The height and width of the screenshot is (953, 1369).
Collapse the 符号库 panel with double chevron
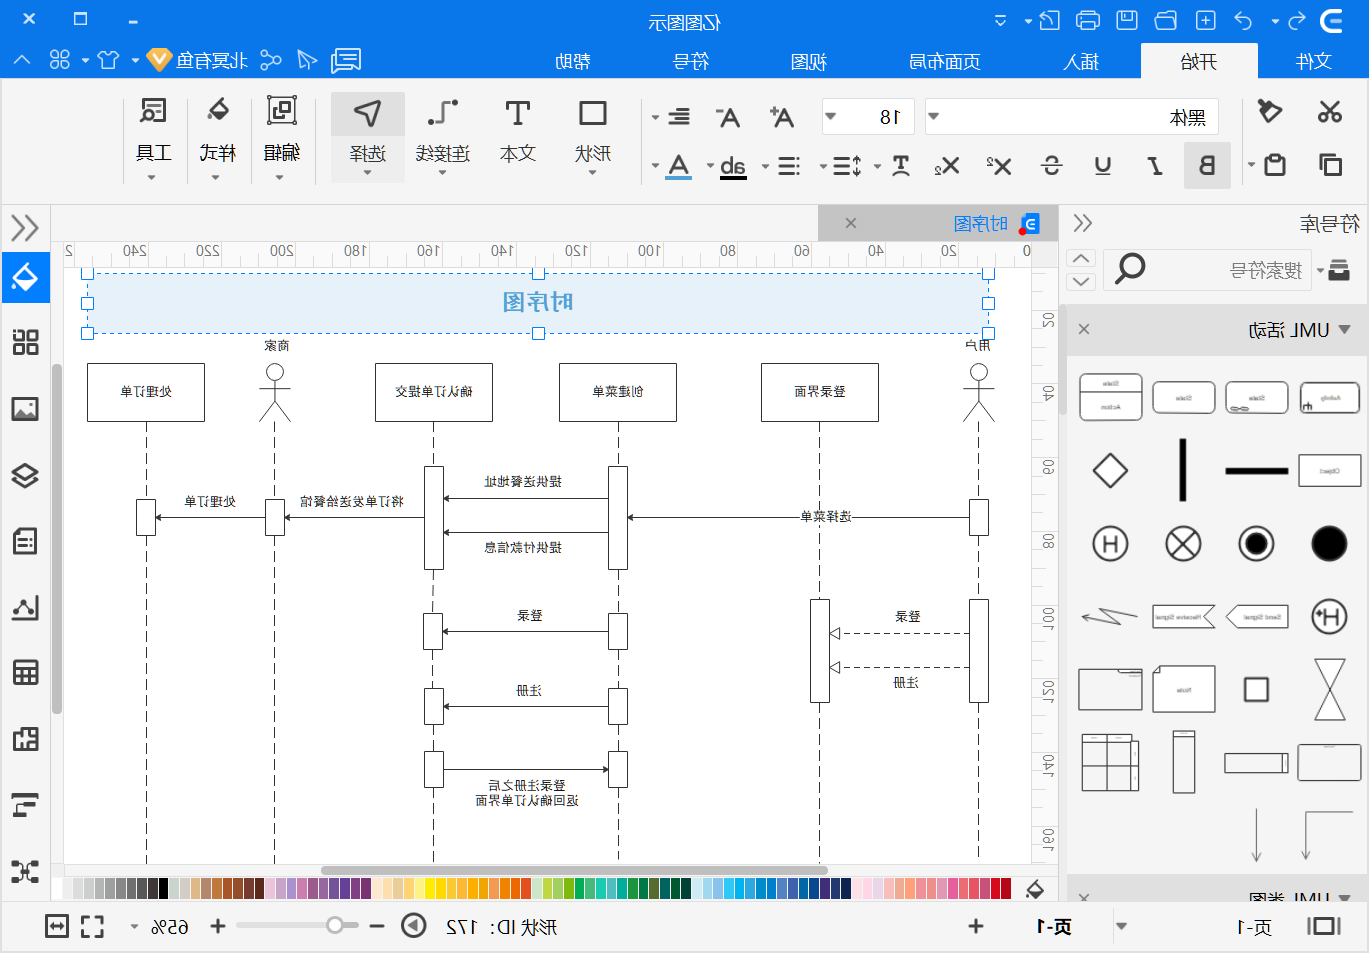(1082, 223)
